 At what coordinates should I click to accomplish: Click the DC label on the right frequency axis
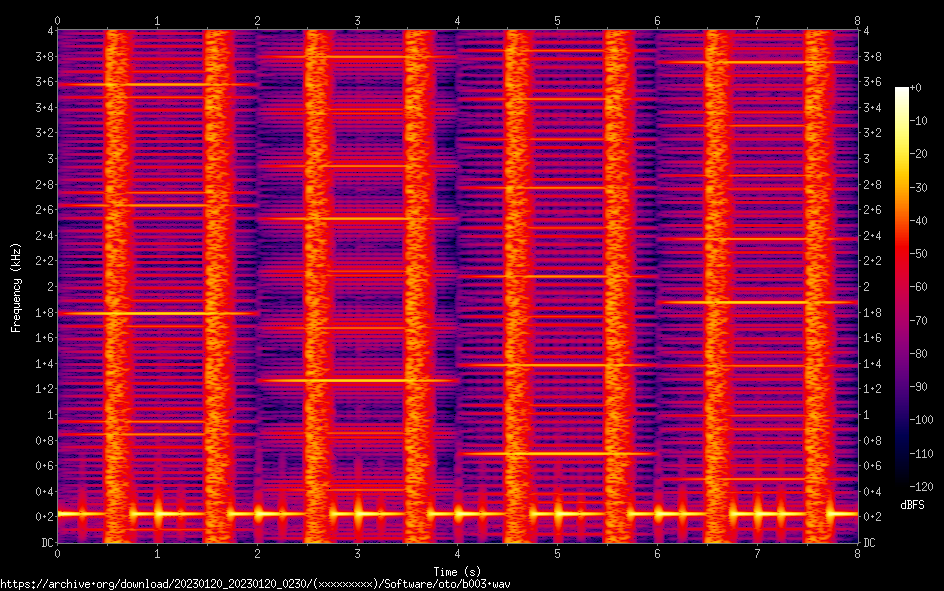(x=870, y=543)
